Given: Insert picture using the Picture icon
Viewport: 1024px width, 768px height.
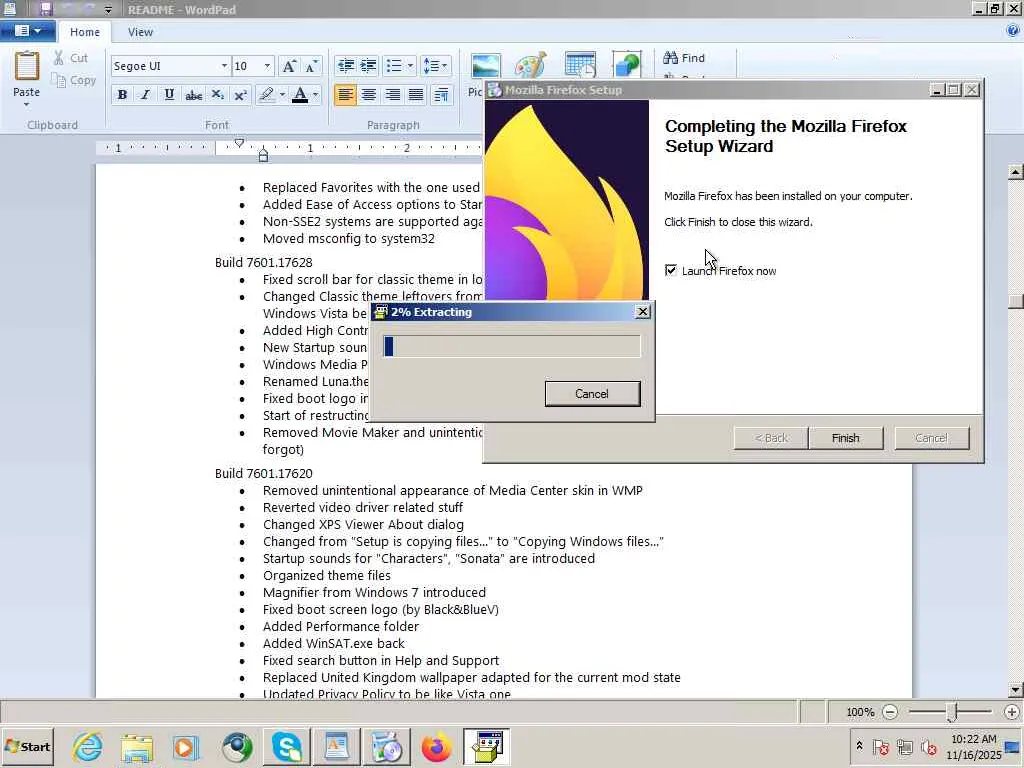Looking at the screenshot, I should pos(485,66).
